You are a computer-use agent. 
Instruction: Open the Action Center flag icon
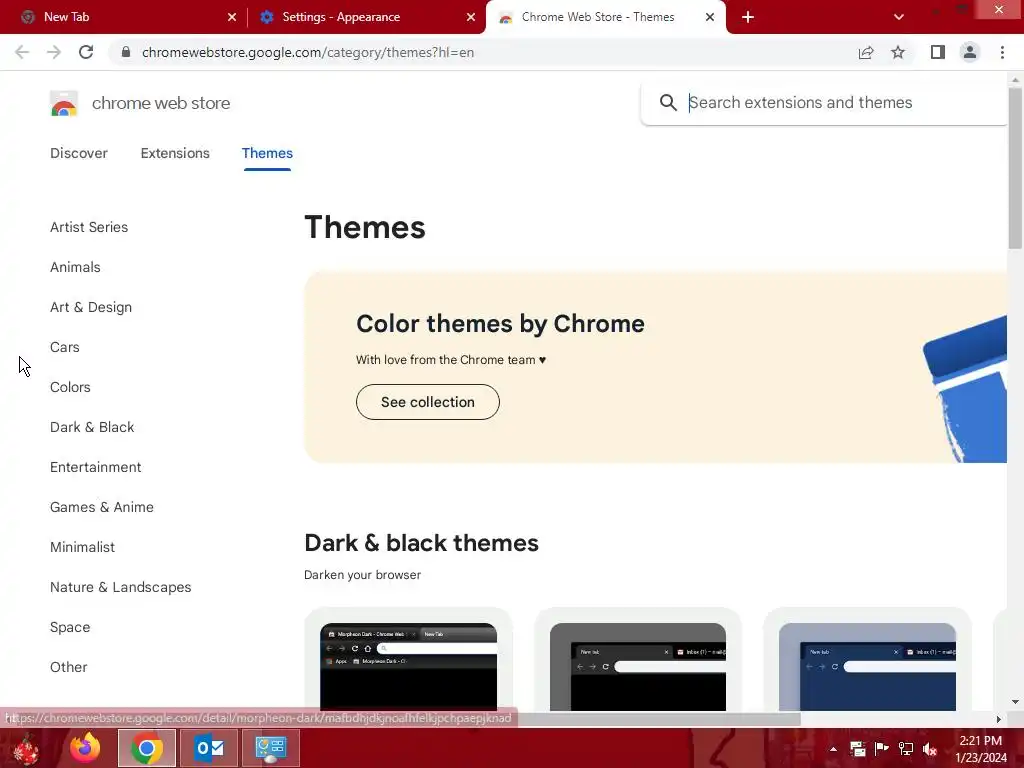coord(881,749)
